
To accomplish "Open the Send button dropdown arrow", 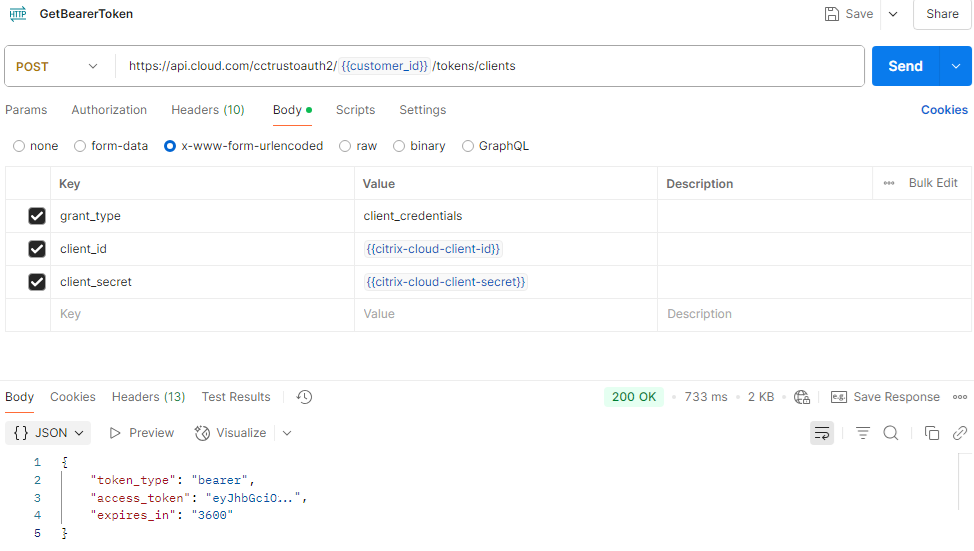I will 955,66.
